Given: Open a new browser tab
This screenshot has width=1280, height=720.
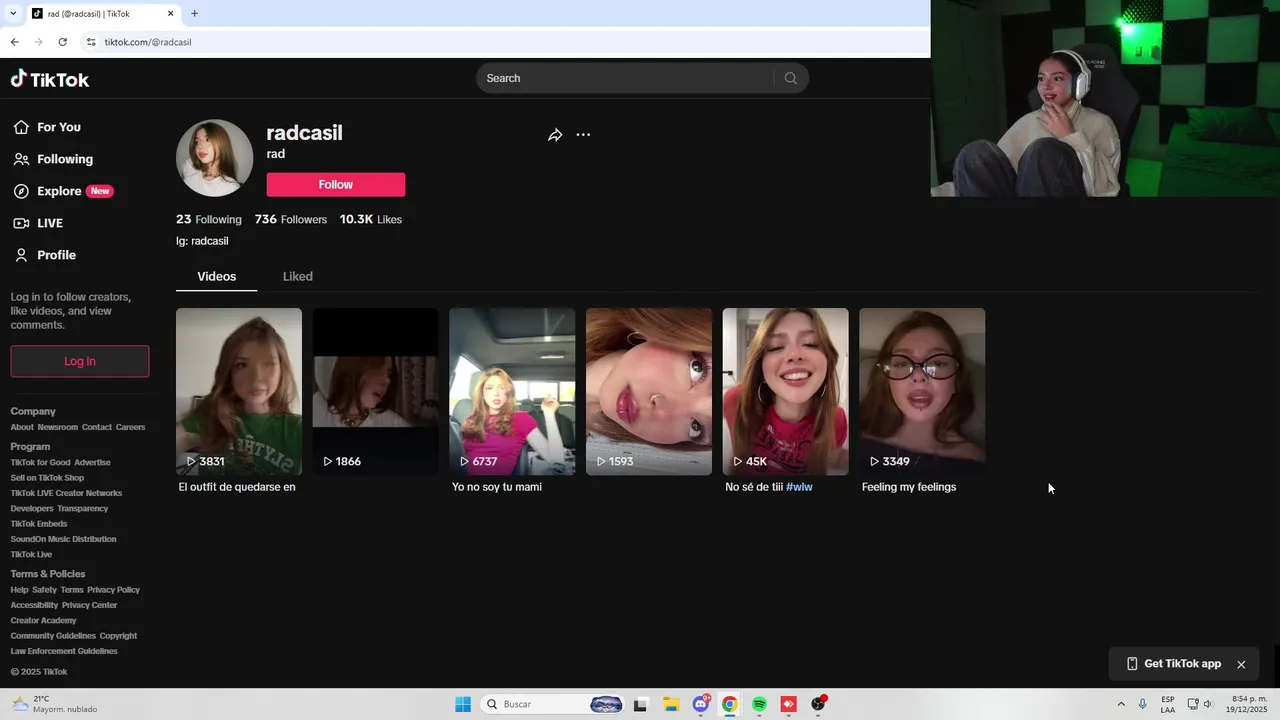Looking at the screenshot, I should click(x=194, y=13).
